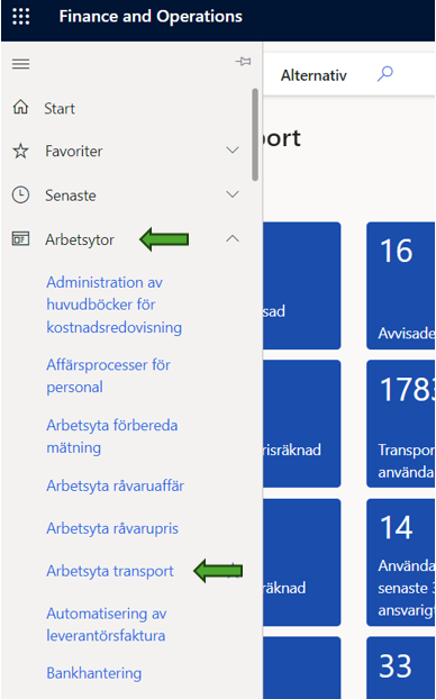Open the tile showing 16

pyautogui.click(x=401, y=286)
